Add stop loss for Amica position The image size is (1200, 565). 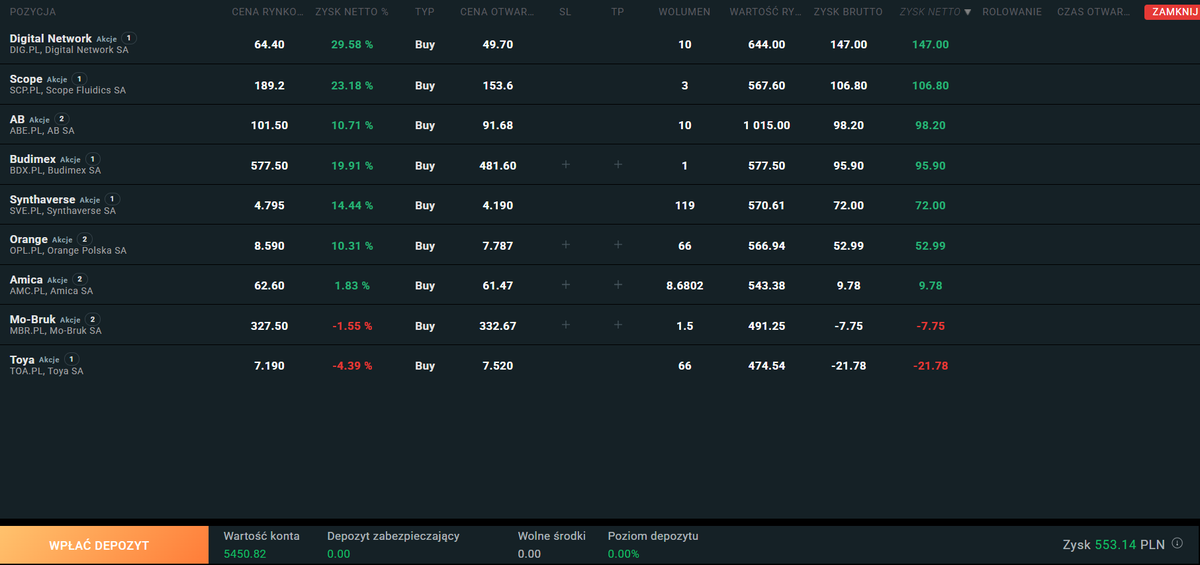pyautogui.click(x=565, y=285)
